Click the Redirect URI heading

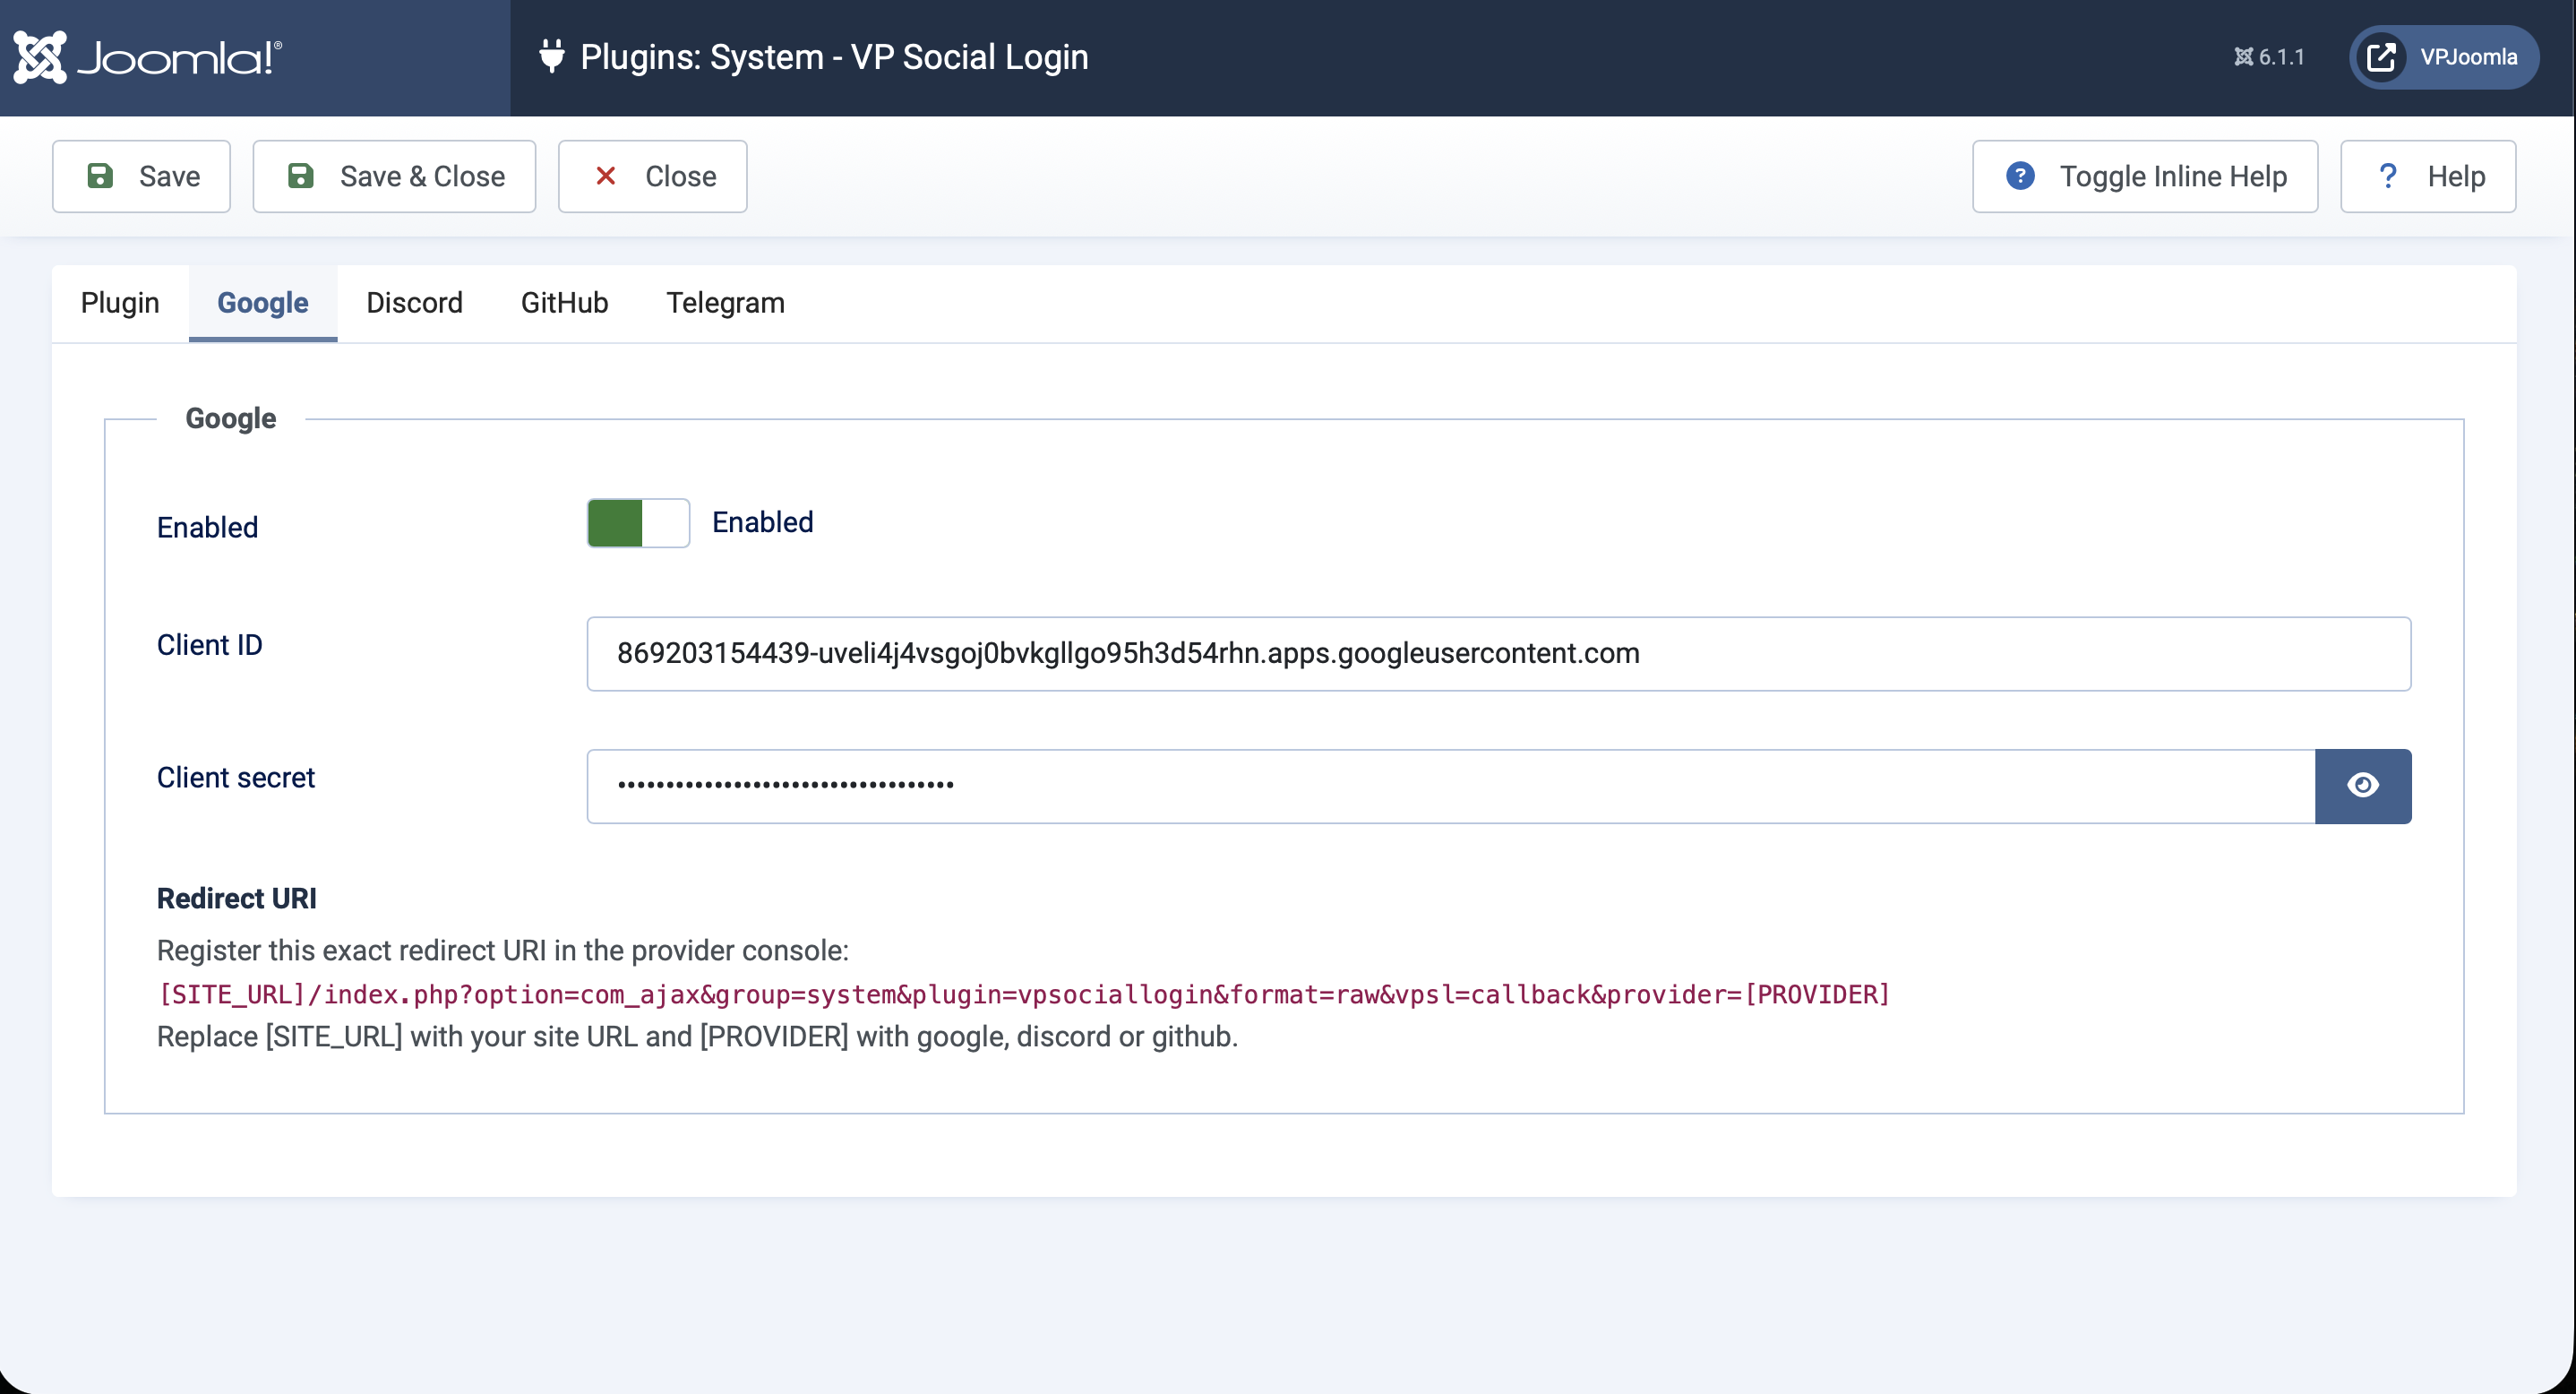coord(236,898)
